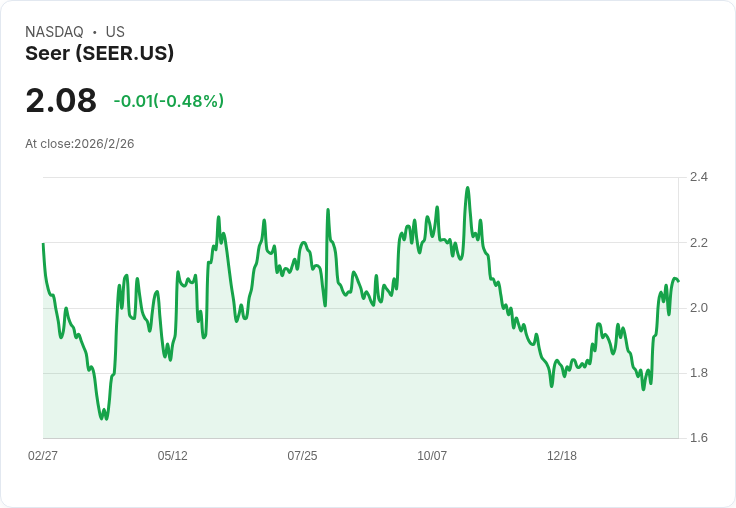The height and width of the screenshot is (508, 736).
Task: Click the 1.8 price axis label
Action: [698, 373]
